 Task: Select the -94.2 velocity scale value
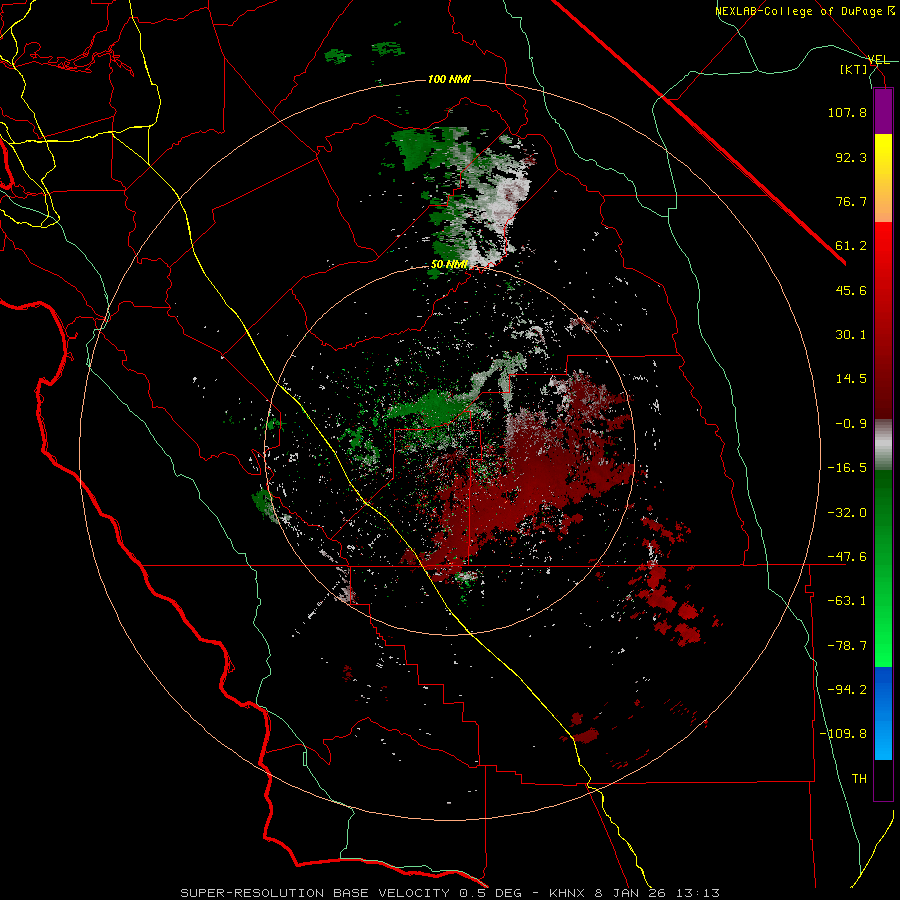point(847,690)
